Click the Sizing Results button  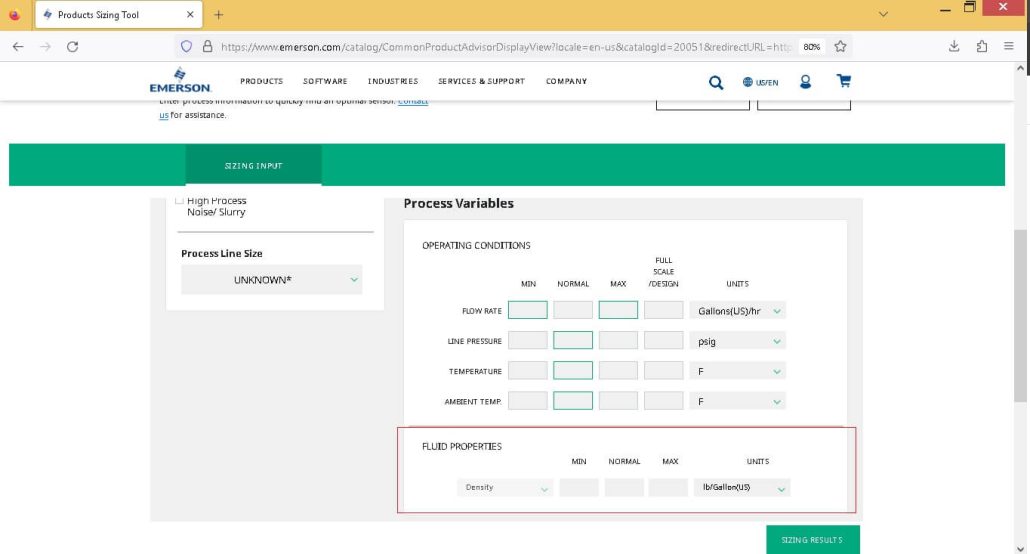coord(813,540)
